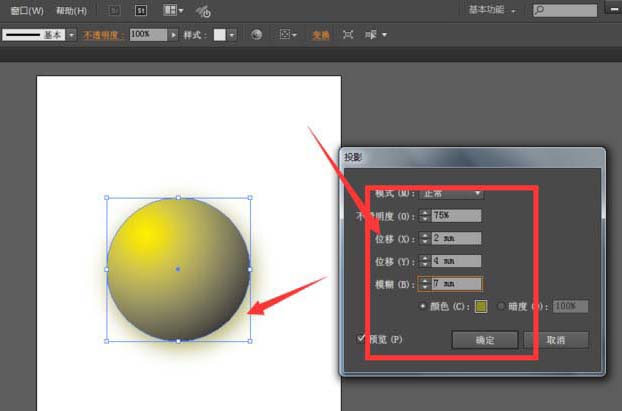
Task: Click the 不透明度 stepper arrows in dialog
Action: (425, 216)
